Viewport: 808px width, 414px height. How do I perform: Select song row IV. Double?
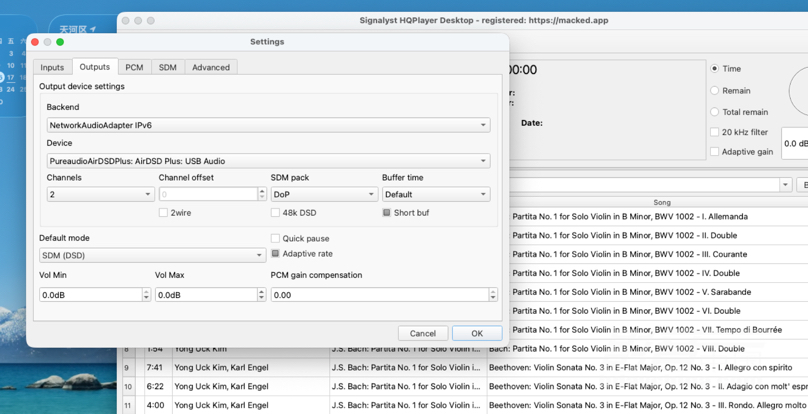[x=659, y=273]
